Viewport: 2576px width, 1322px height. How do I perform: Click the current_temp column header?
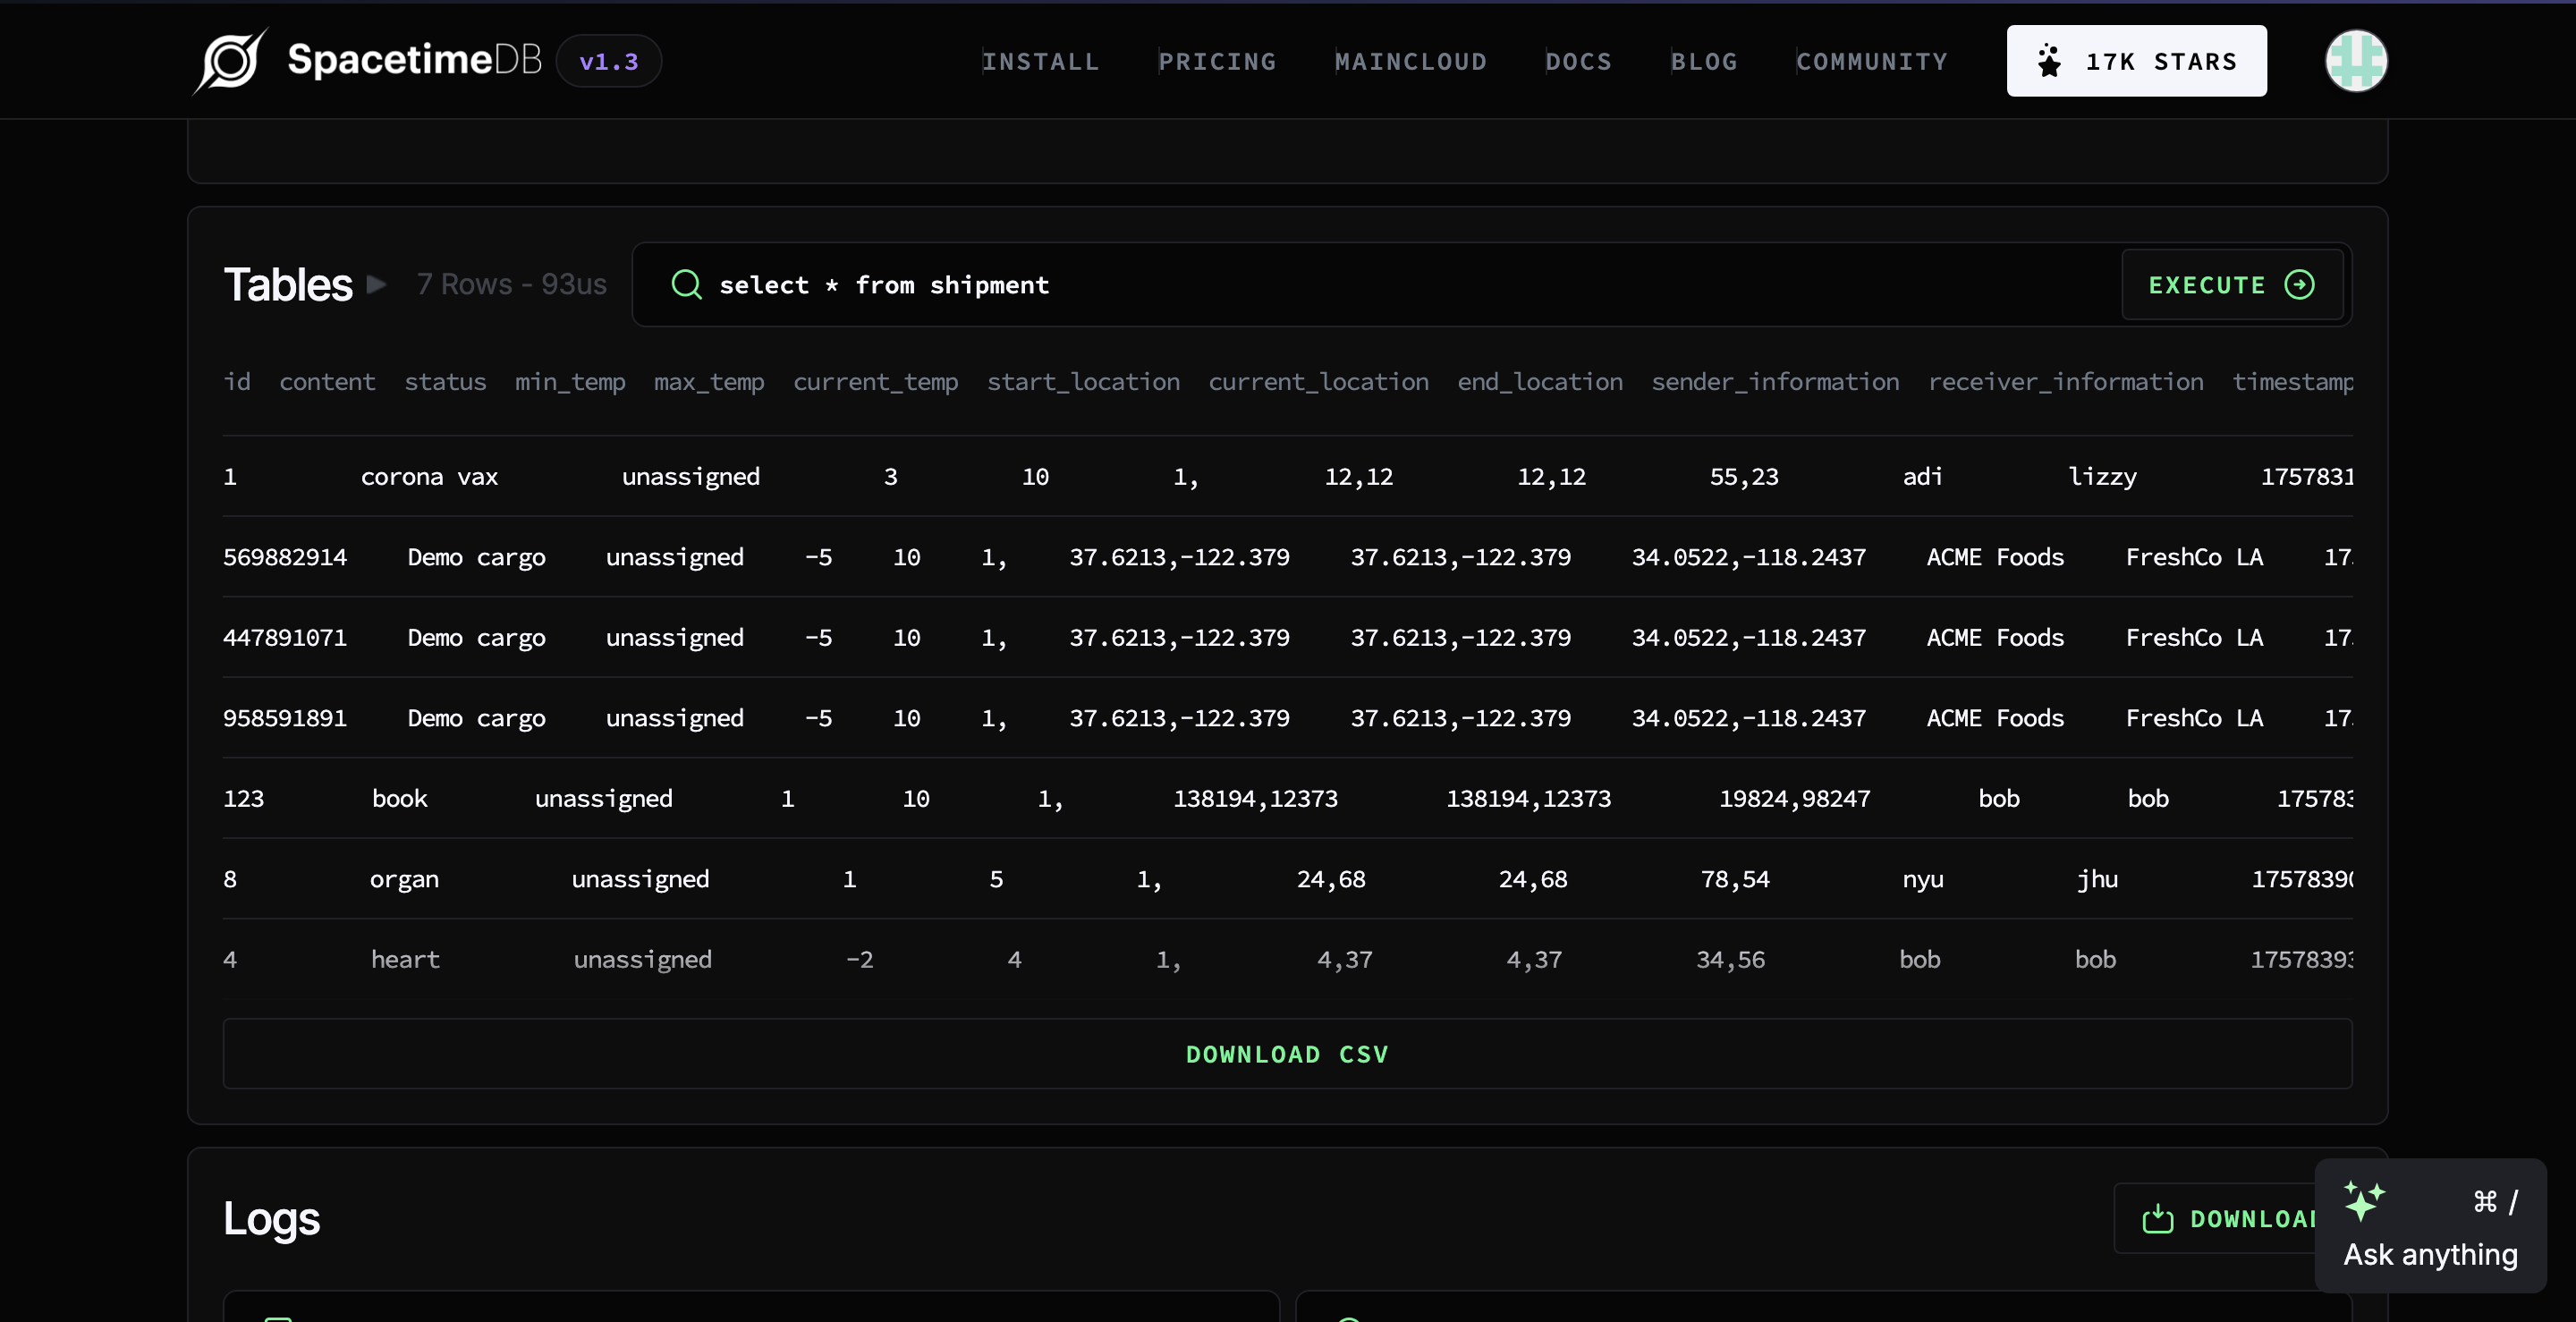[x=875, y=382]
